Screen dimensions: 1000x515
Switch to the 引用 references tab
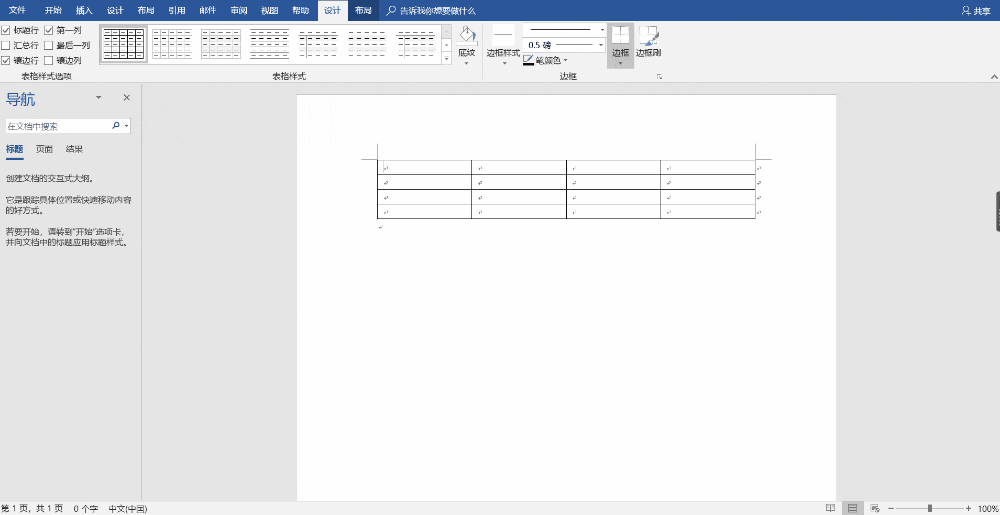click(177, 11)
